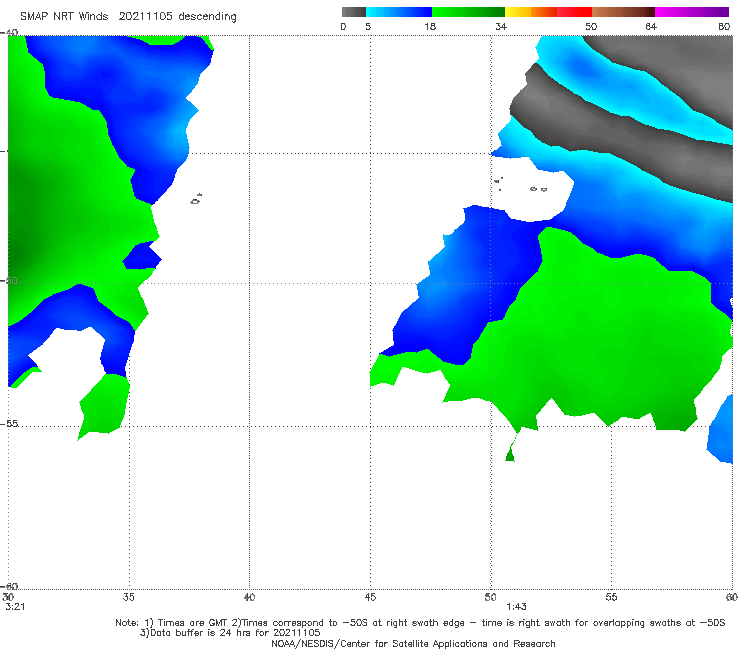Click the yellow-red 34-50 segment of color bar
The width and height of the screenshot is (740, 650).
point(548,12)
